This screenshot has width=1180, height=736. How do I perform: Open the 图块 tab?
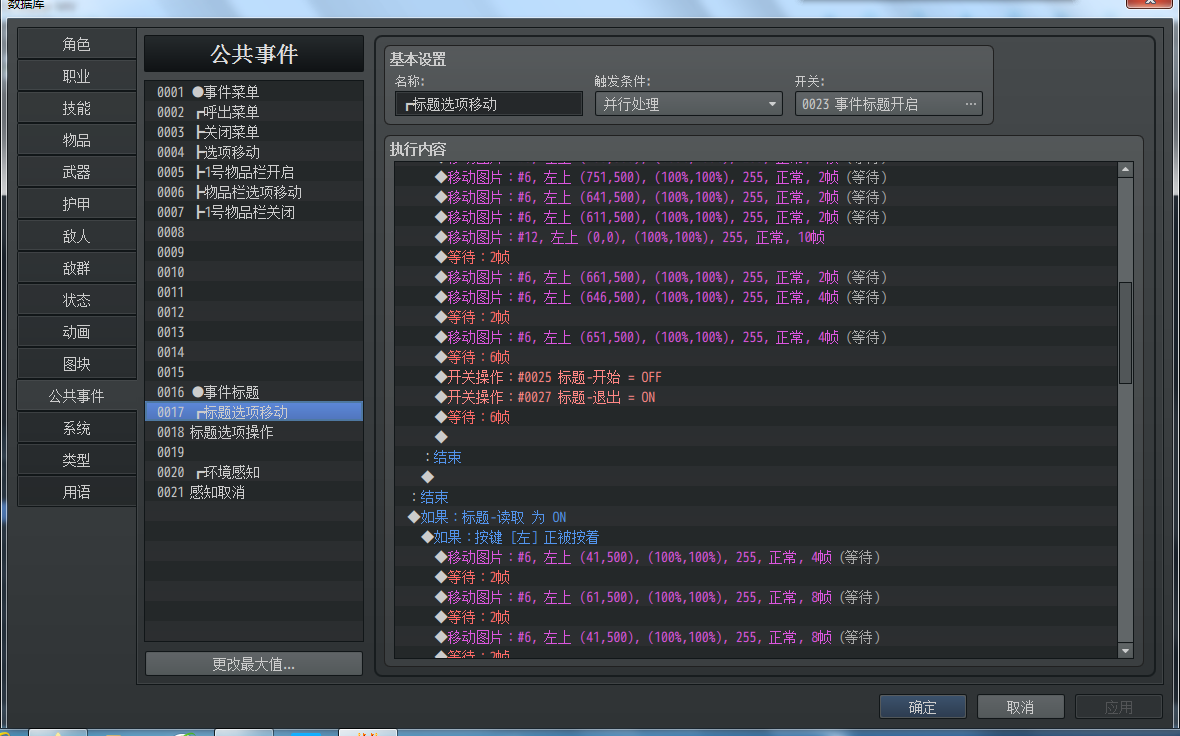(77, 364)
